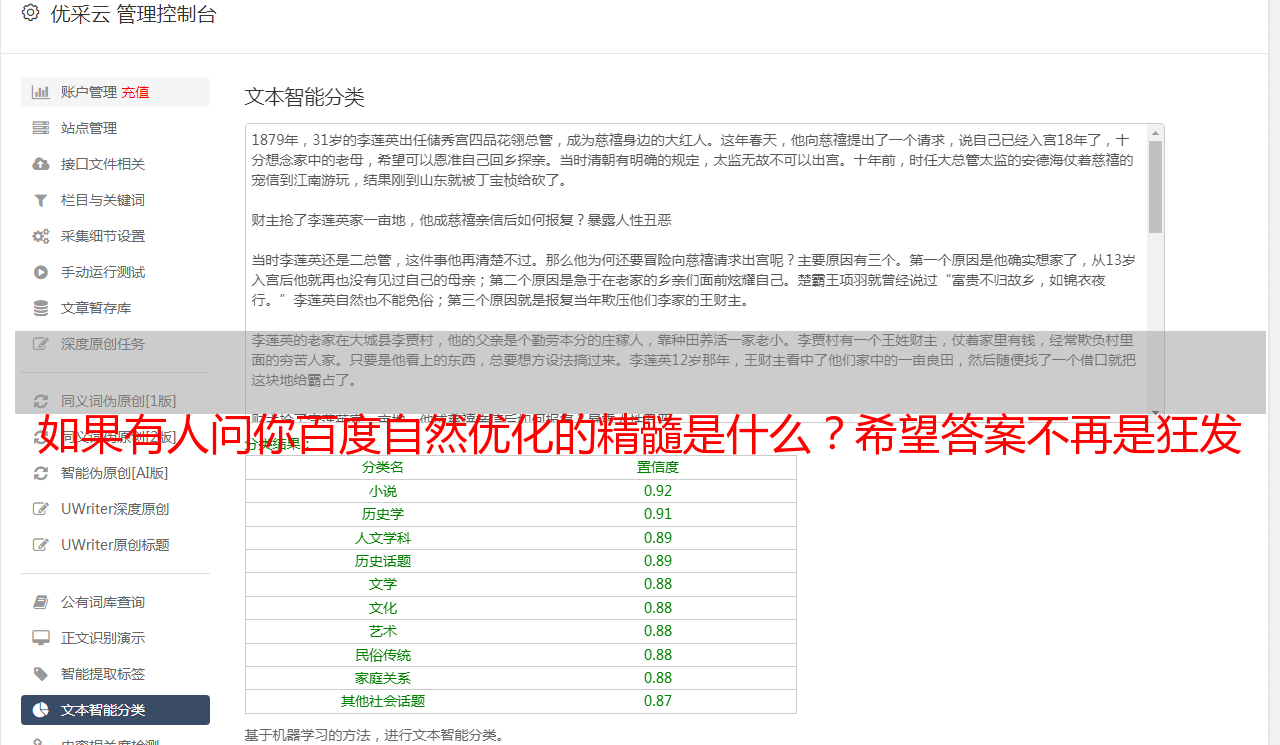Open 正文识别演示 page
1280x745 pixels.
tap(115, 638)
